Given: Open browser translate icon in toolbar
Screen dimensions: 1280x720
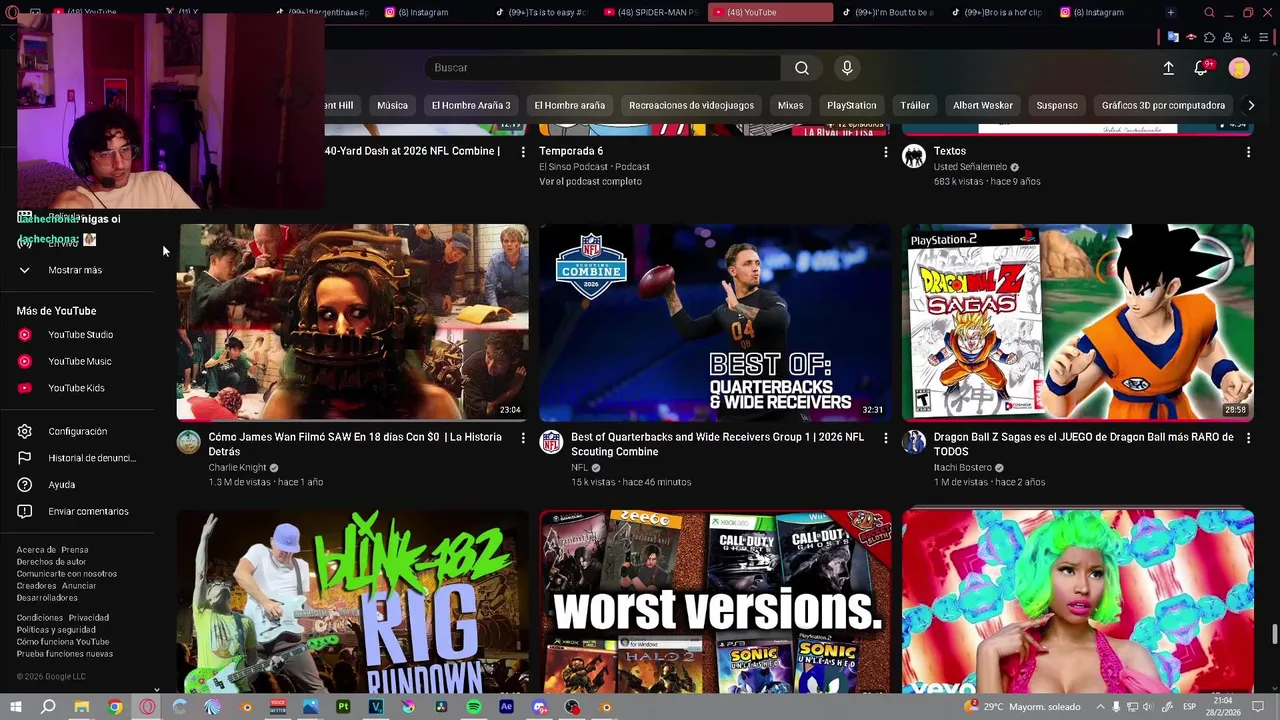Looking at the screenshot, I should 1173,37.
